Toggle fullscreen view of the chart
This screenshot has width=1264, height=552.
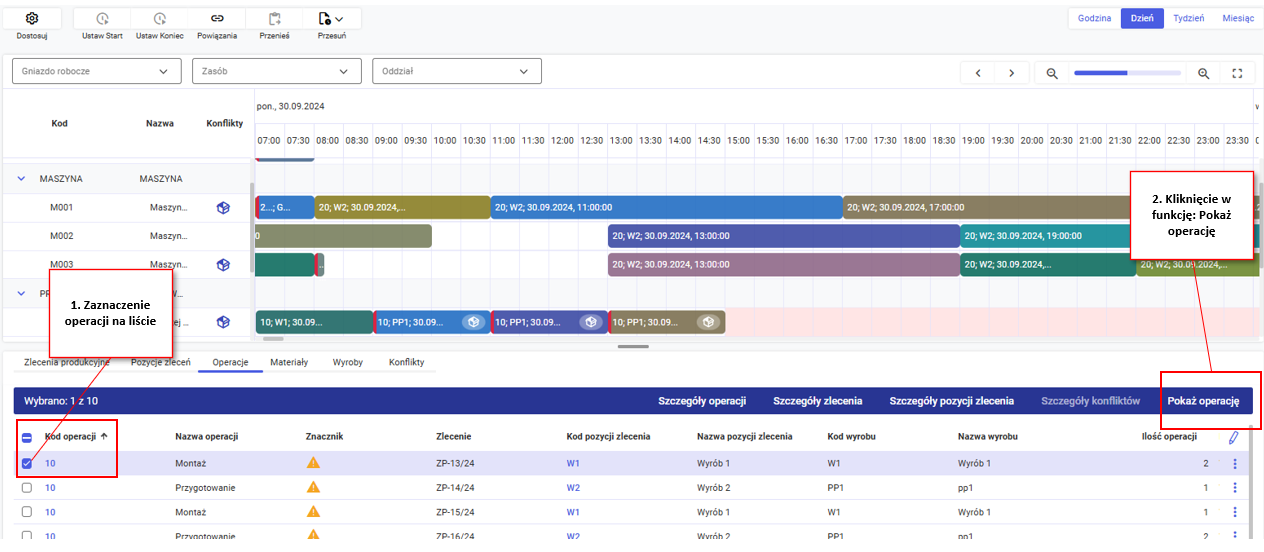(x=1237, y=73)
